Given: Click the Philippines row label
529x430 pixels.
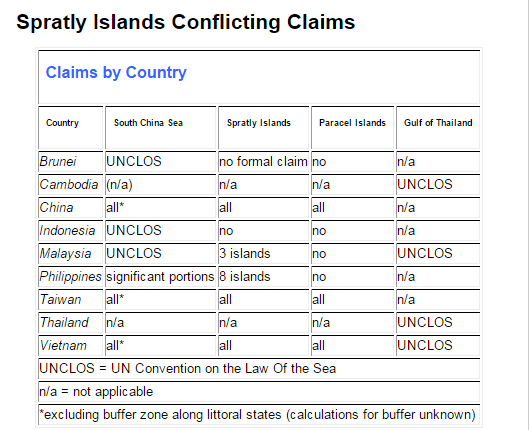Looking at the screenshot, I should point(71,277).
